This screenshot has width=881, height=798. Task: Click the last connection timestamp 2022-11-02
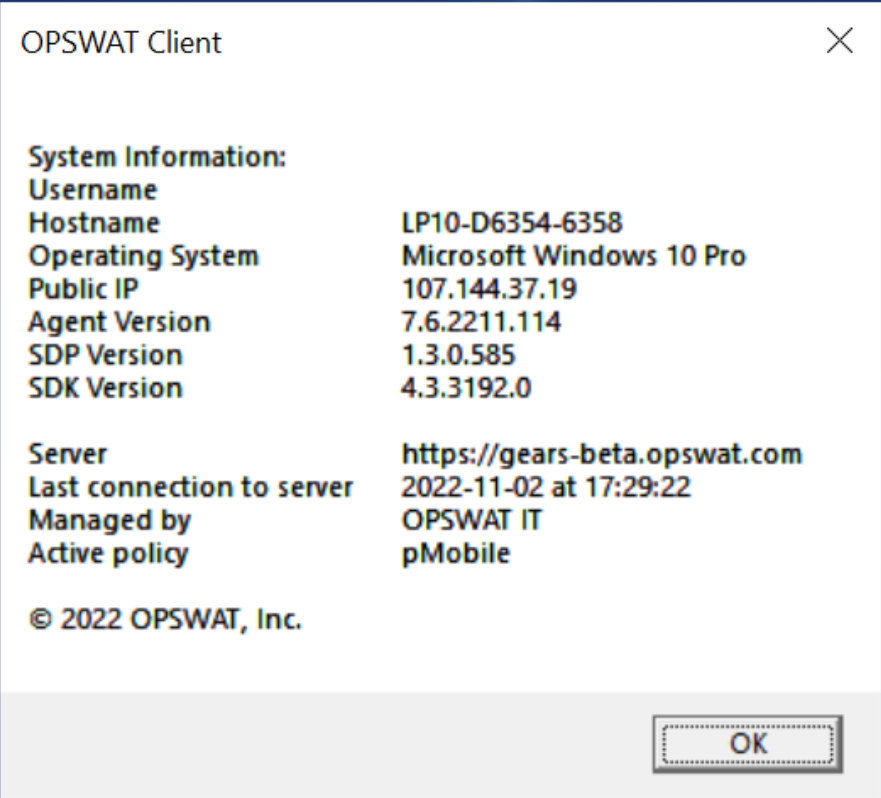(x=546, y=487)
